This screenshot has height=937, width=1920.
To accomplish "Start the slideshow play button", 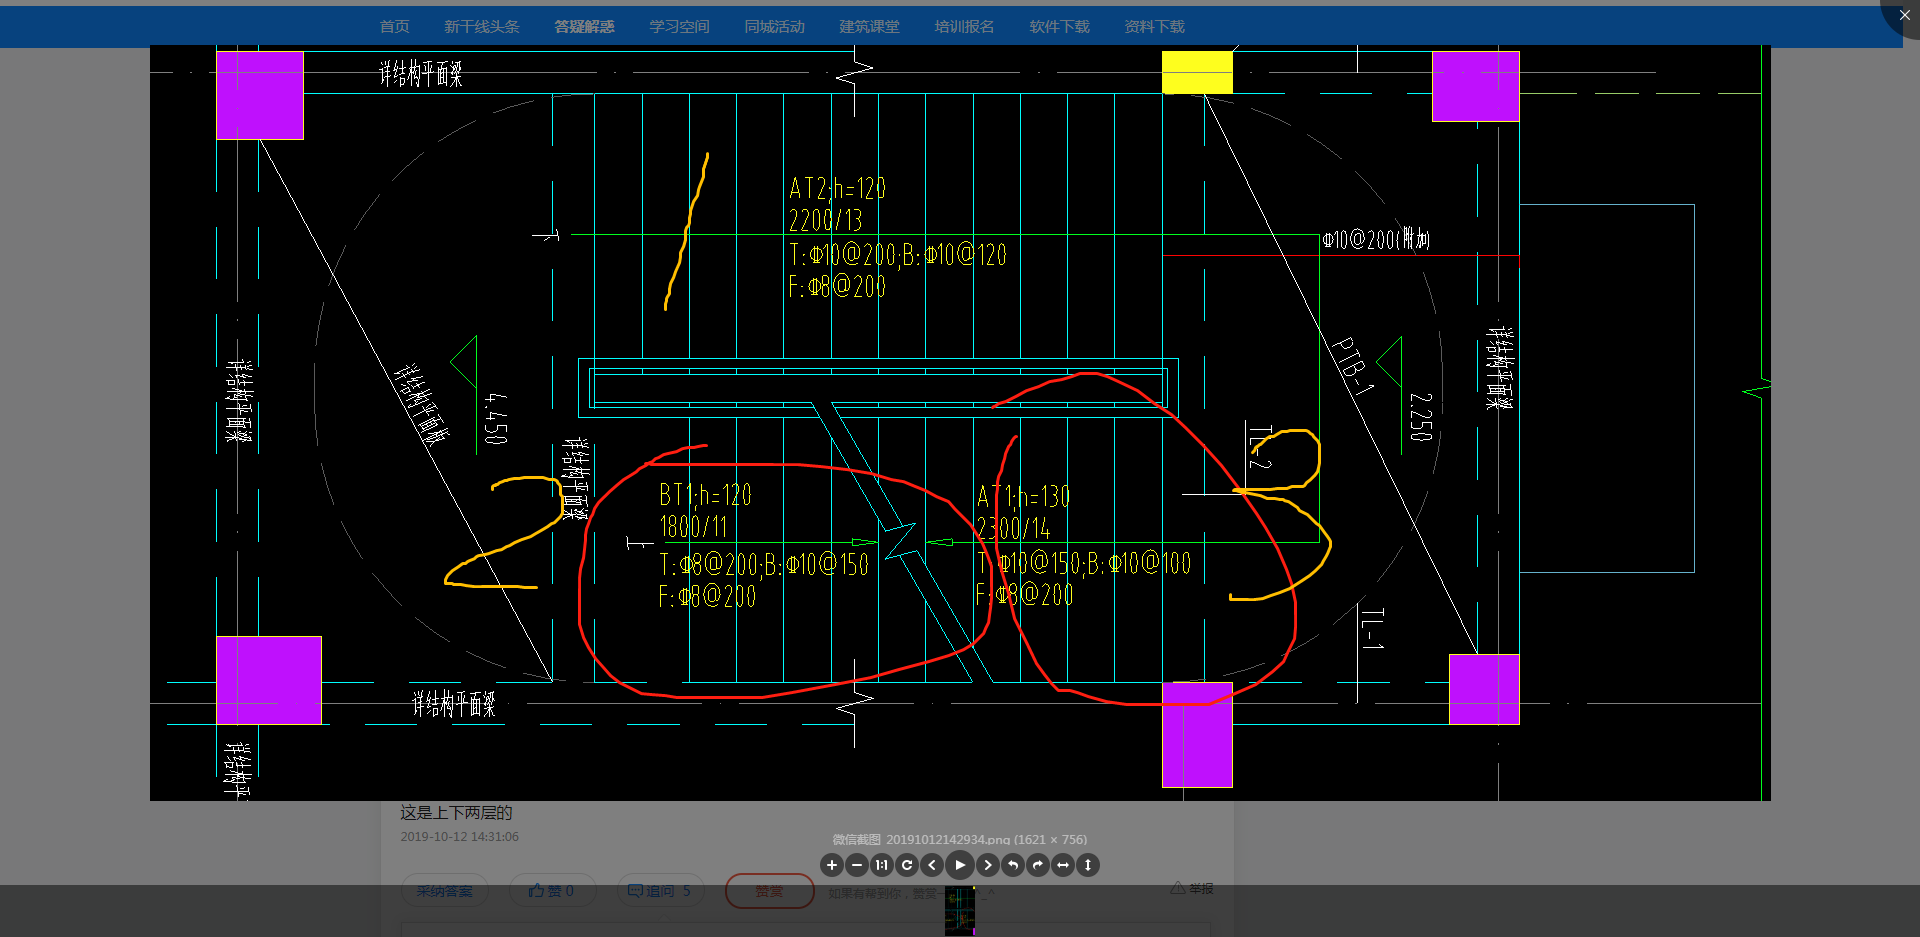I will tap(960, 865).
